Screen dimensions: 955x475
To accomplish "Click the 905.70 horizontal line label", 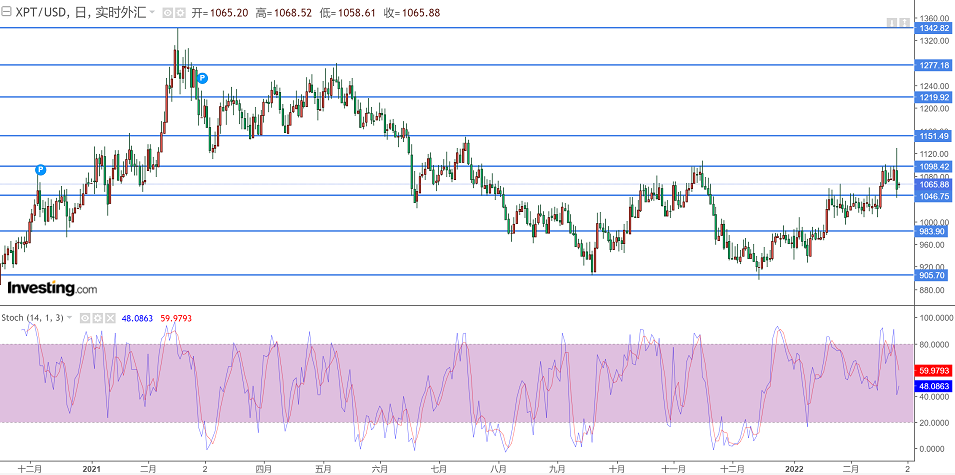I will (933, 275).
